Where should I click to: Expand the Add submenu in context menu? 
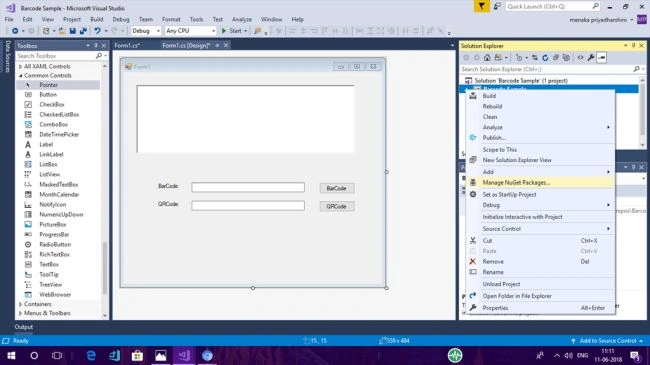click(x=540, y=172)
